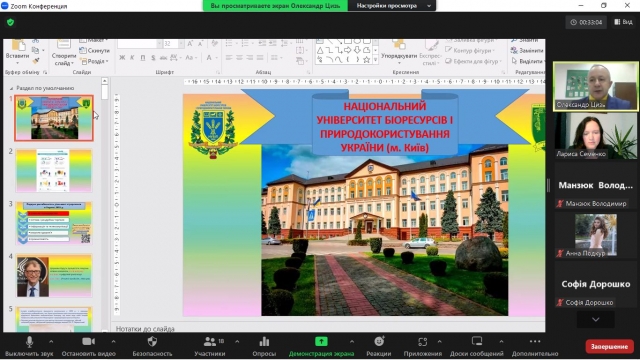Expand the shapes gallery More arrow
Image resolution: width=640 pixels, height=360 pixels.
pyautogui.click(x=376, y=60)
